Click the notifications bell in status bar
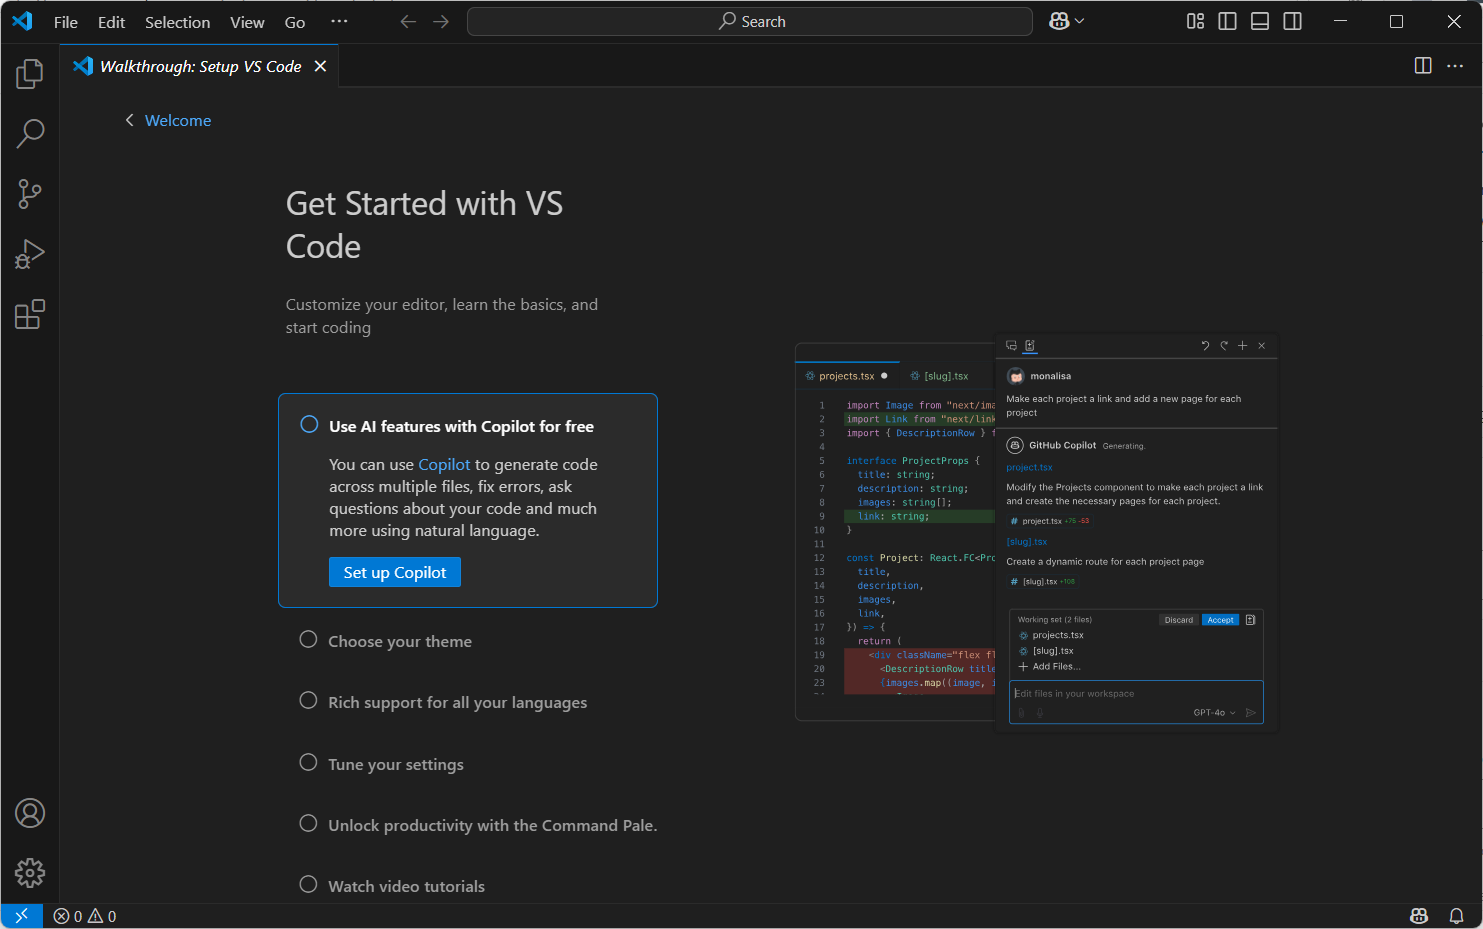Image resolution: width=1483 pixels, height=929 pixels. [x=1456, y=916]
